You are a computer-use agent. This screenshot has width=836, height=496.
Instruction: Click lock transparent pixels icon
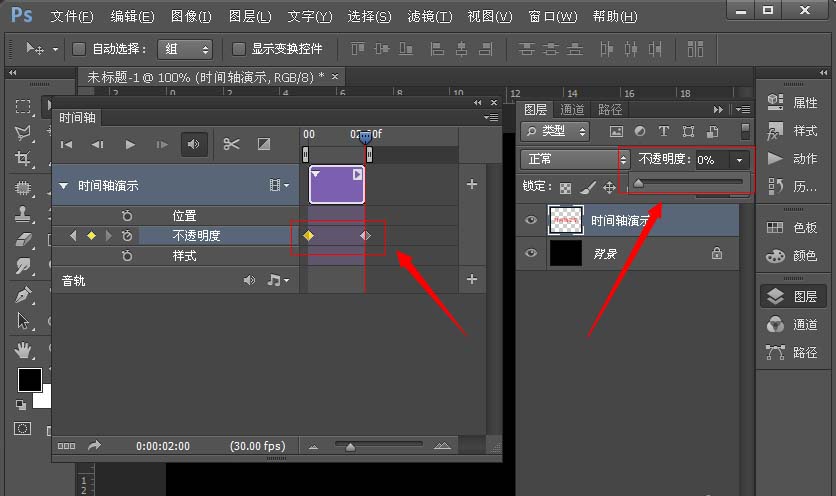click(x=566, y=188)
